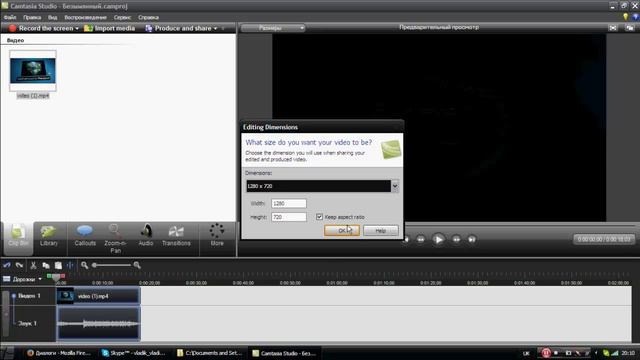Click the zoom out magnifier on timeline
The height and width of the screenshot is (360, 640).
click(84, 265)
